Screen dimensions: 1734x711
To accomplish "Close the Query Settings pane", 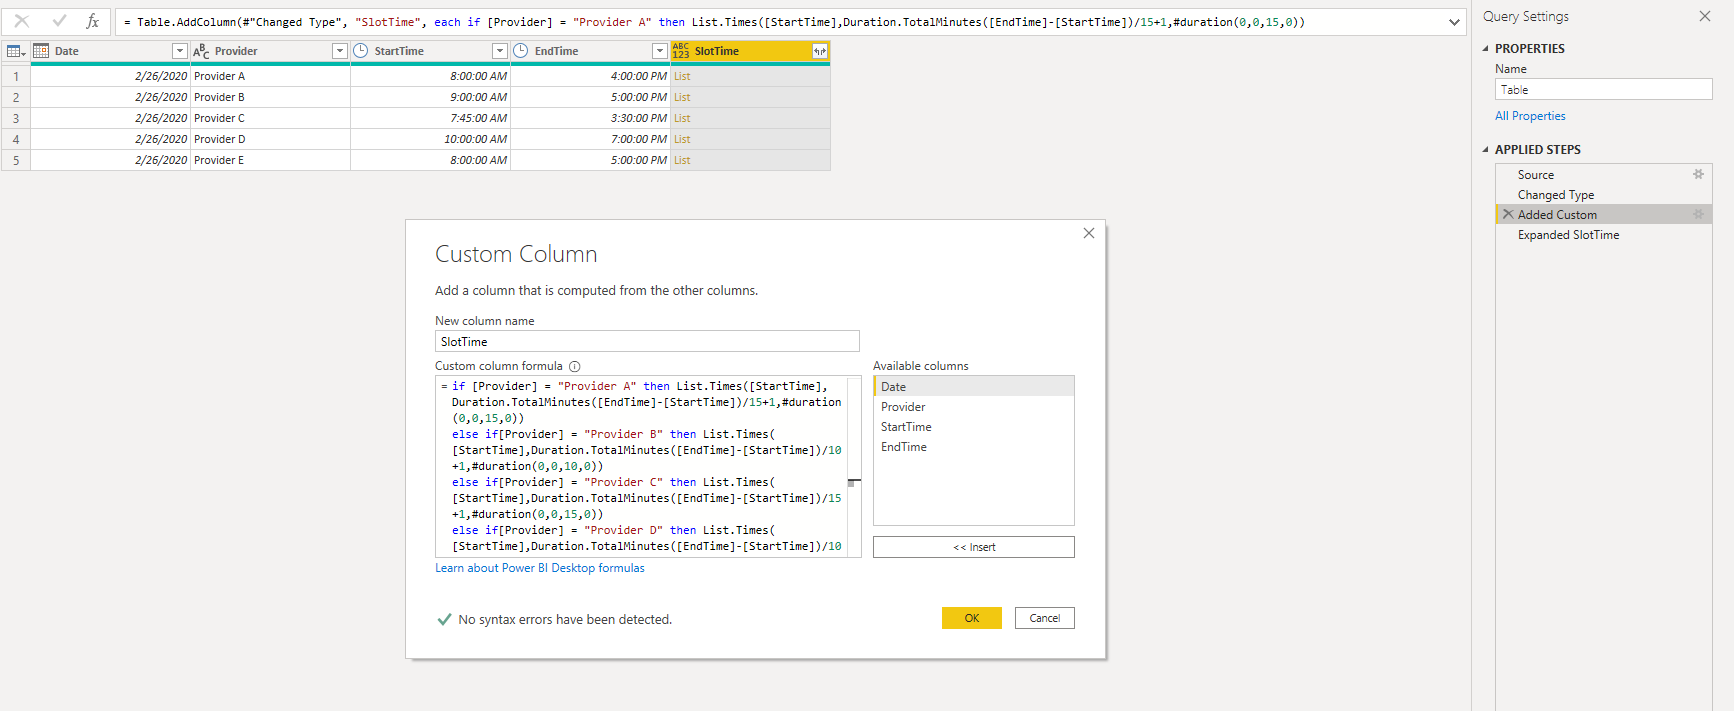I will (1705, 16).
